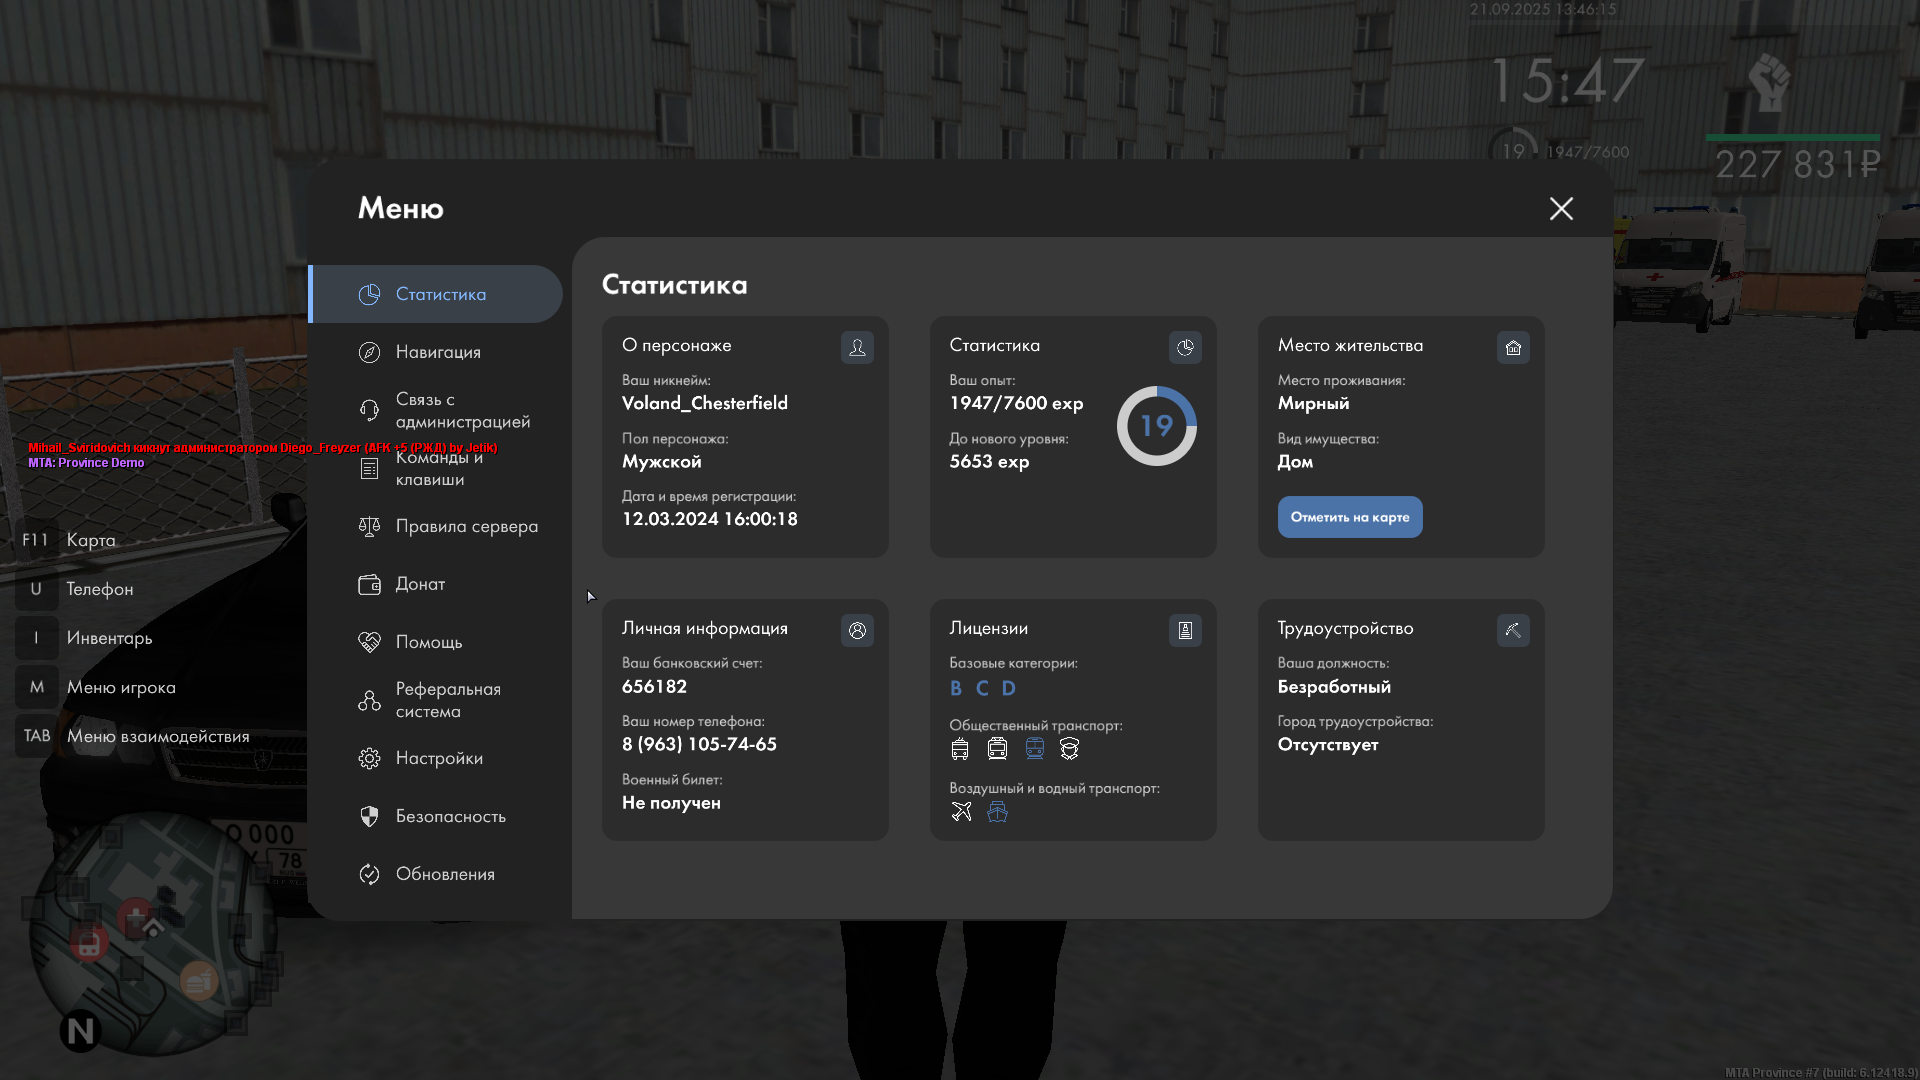1920x1080 pixels.
Task: Open the Донат menu section
Action: pos(420,584)
